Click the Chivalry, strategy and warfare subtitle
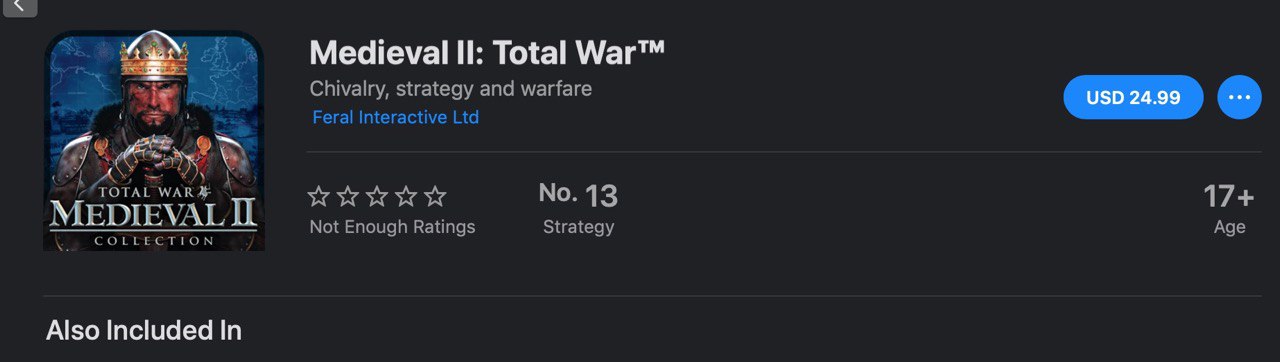The image size is (1280, 362). click(x=451, y=89)
